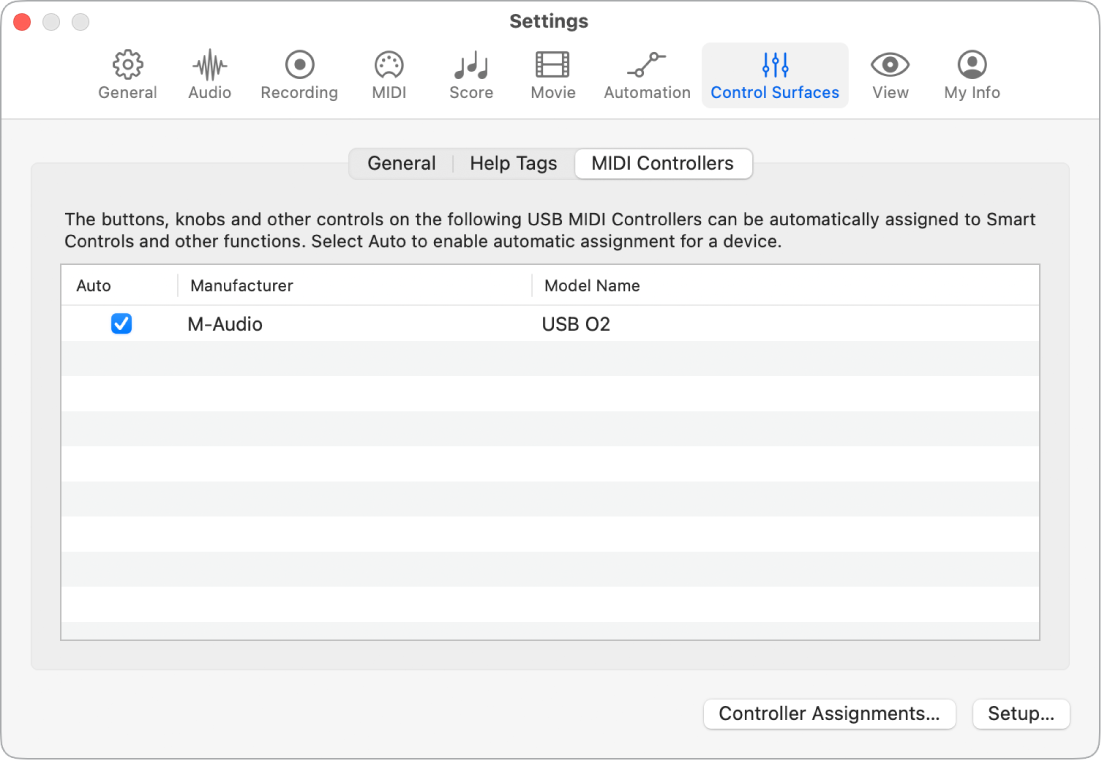This screenshot has width=1102, height=762.
Task: Open the MIDI settings pane
Action: (x=388, y=74)
